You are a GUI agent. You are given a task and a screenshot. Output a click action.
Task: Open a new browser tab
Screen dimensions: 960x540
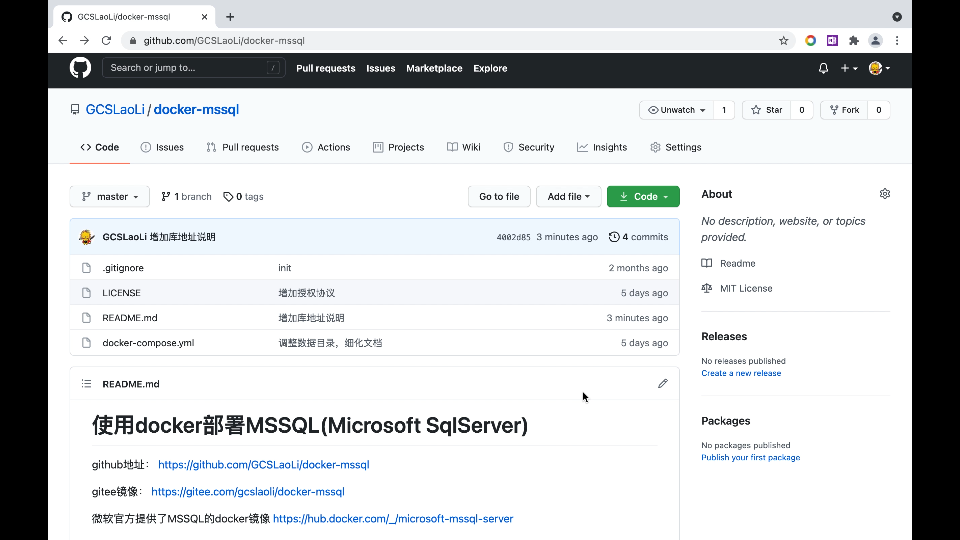pyautogui.click(x=230, y=17)
